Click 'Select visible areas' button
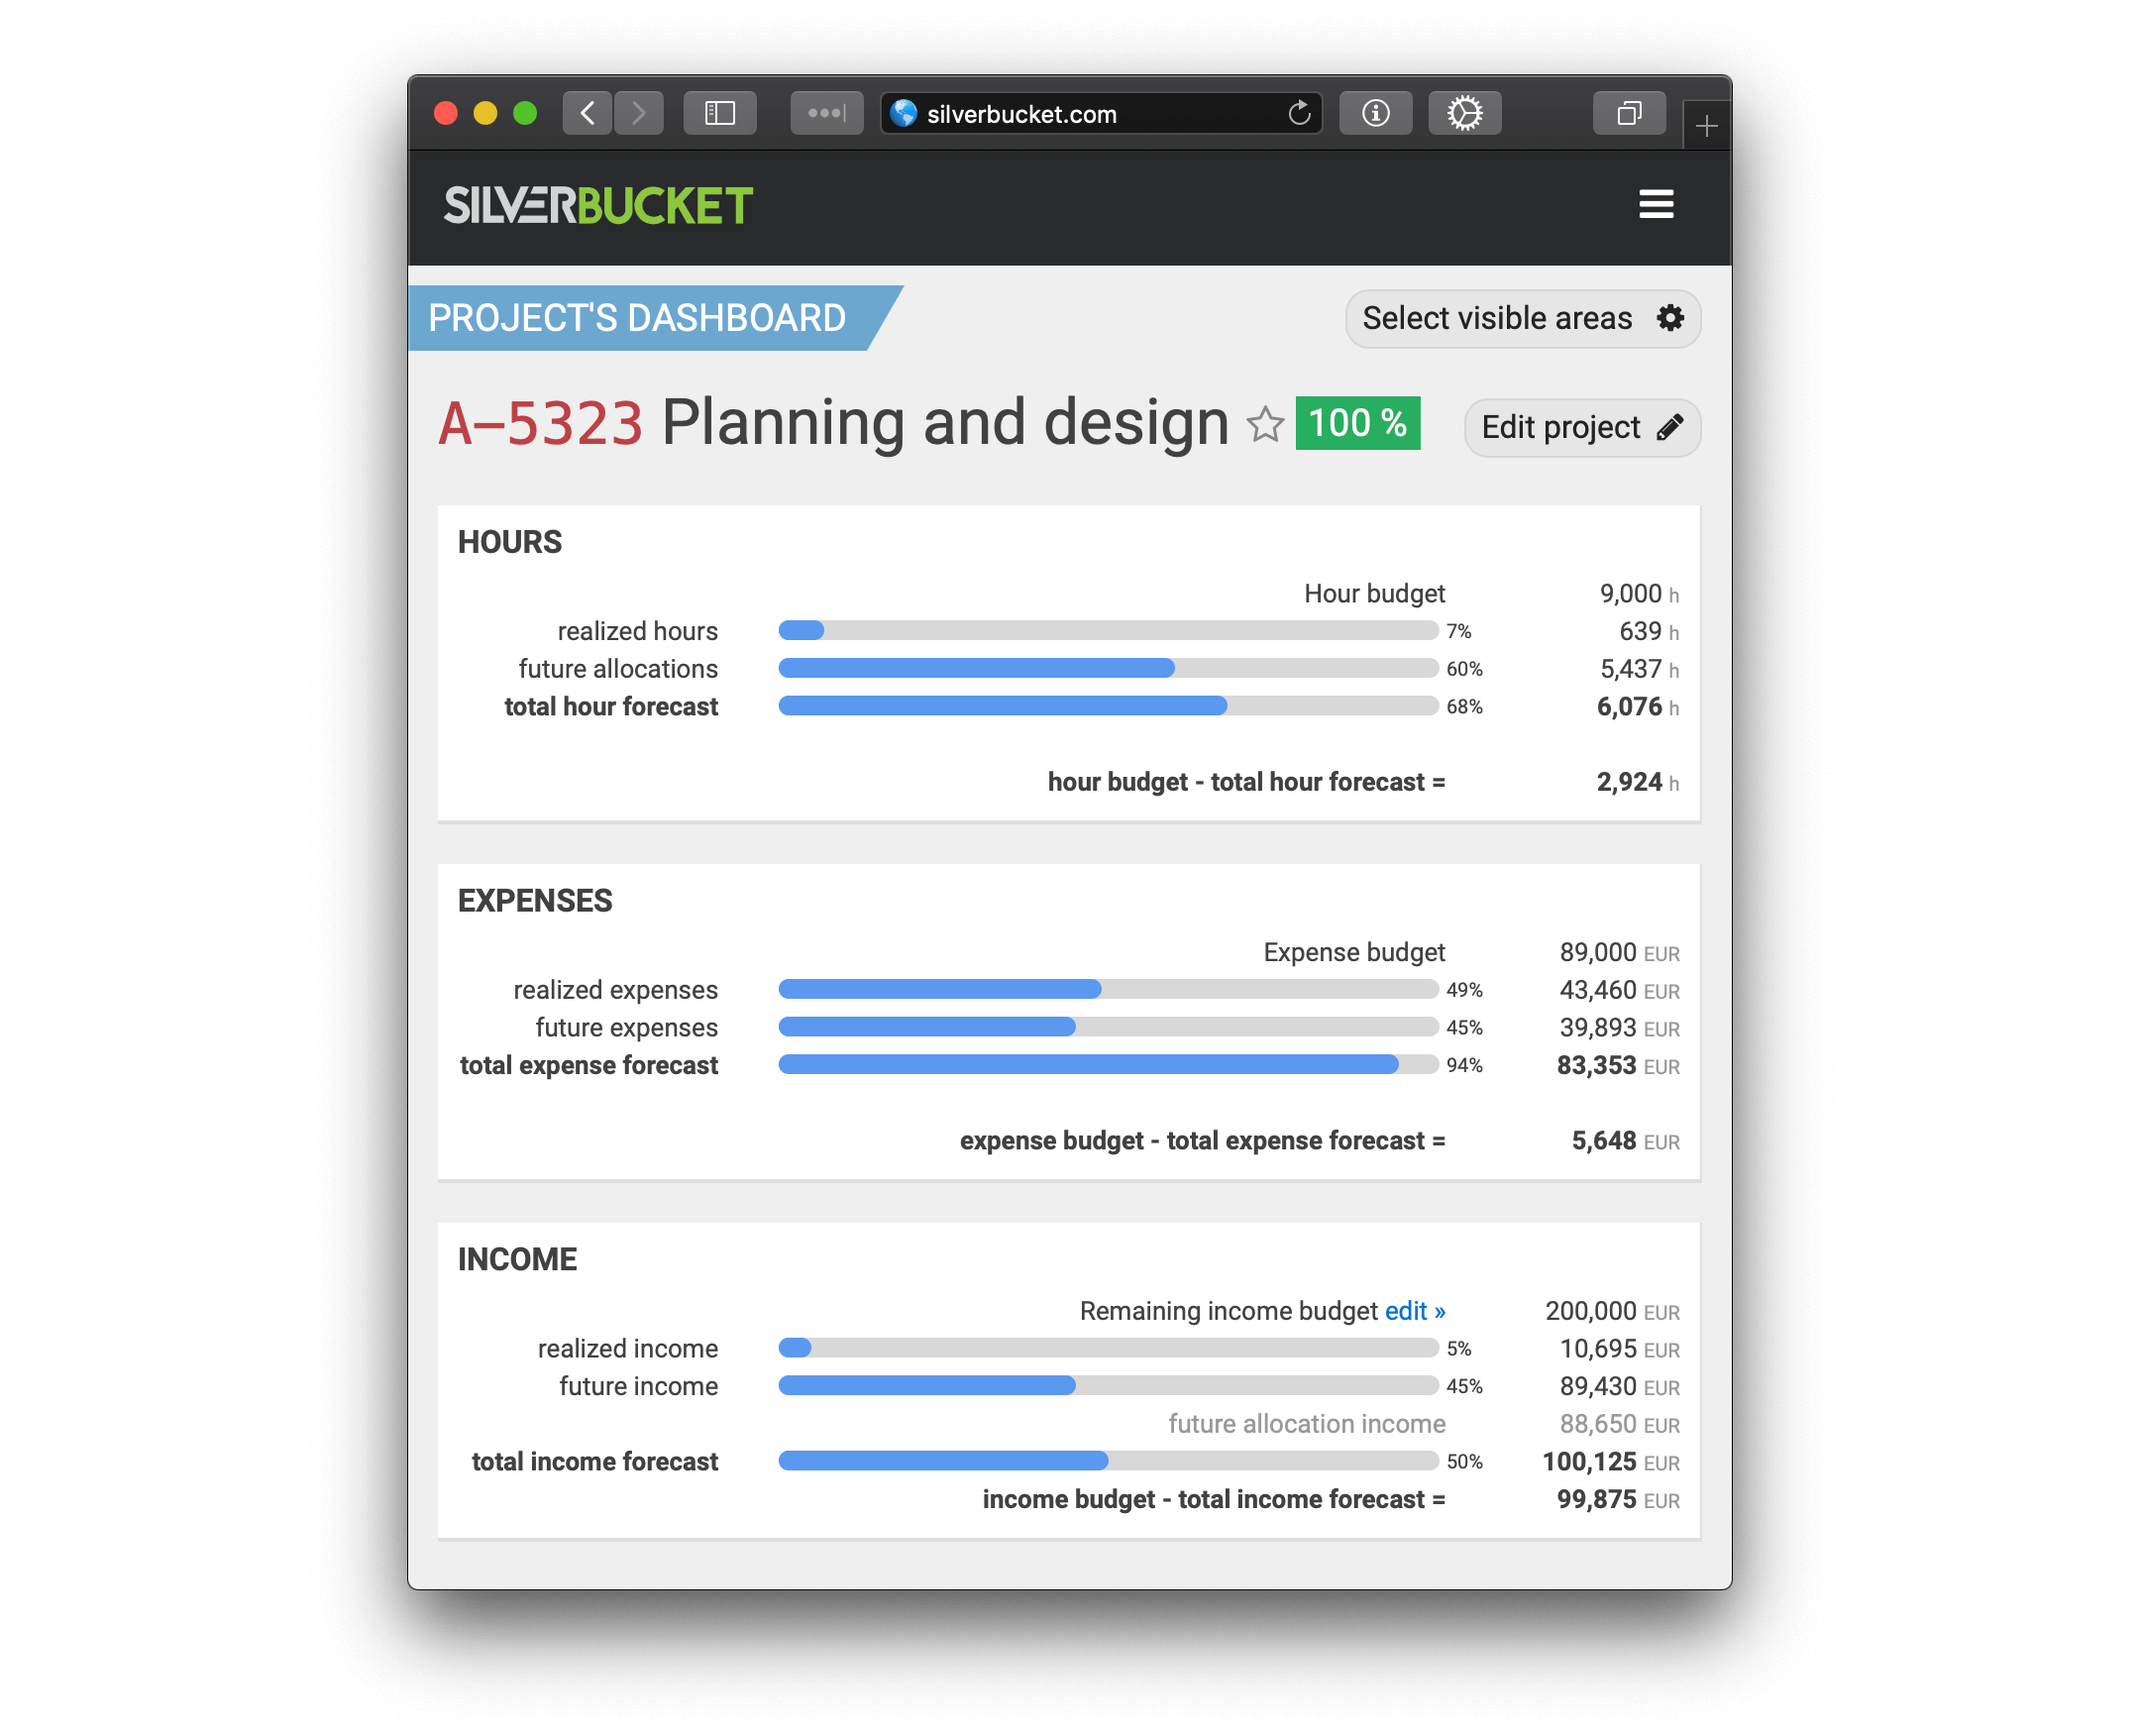This screenshot has height=1736, width=2140. coord(1520,321)
